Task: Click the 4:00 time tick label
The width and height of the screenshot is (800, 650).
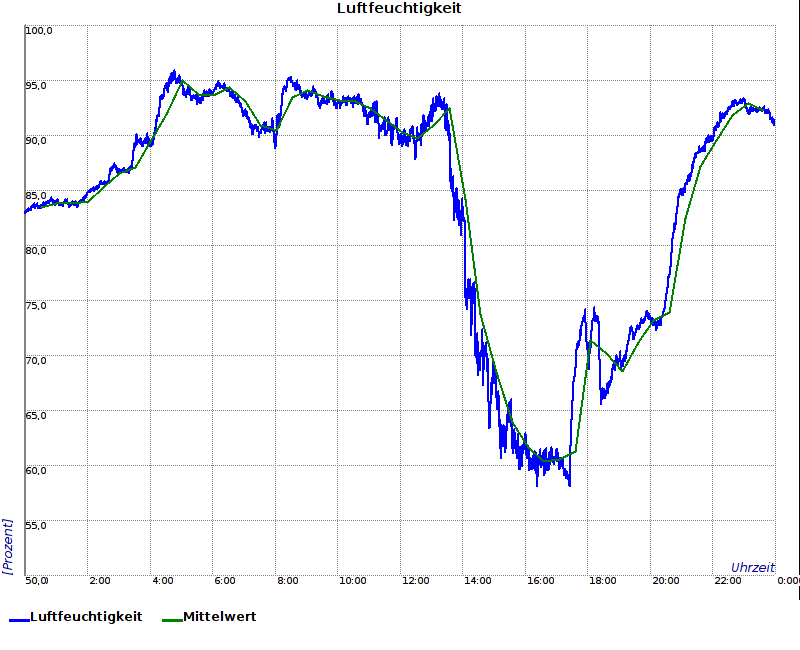Action: tap(163, 581)
